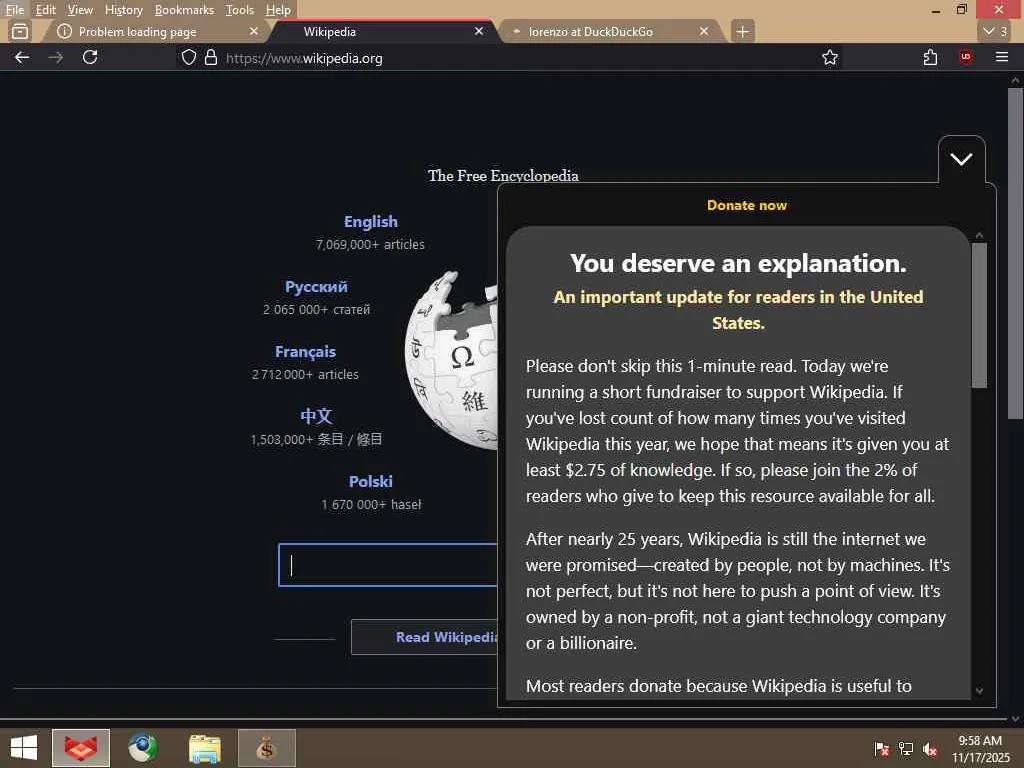Screen dimensions: 1024x768
Task: Open a new tab with plus button
Action: [x=742, y=31]
